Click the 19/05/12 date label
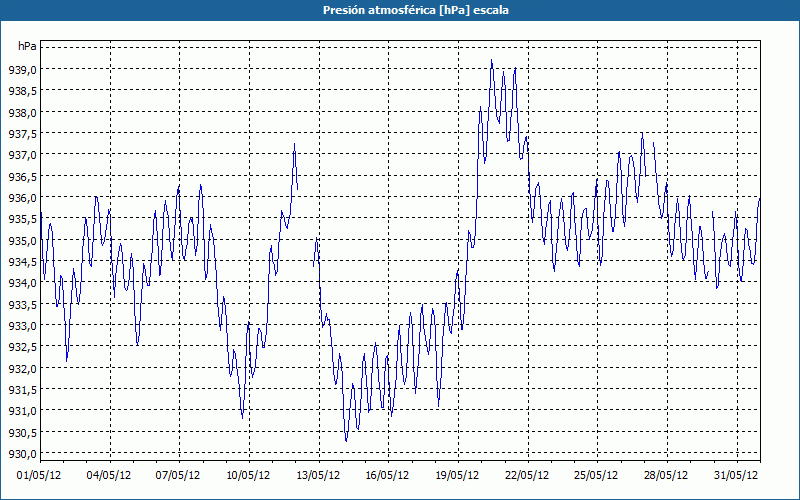 coord(457,476)
